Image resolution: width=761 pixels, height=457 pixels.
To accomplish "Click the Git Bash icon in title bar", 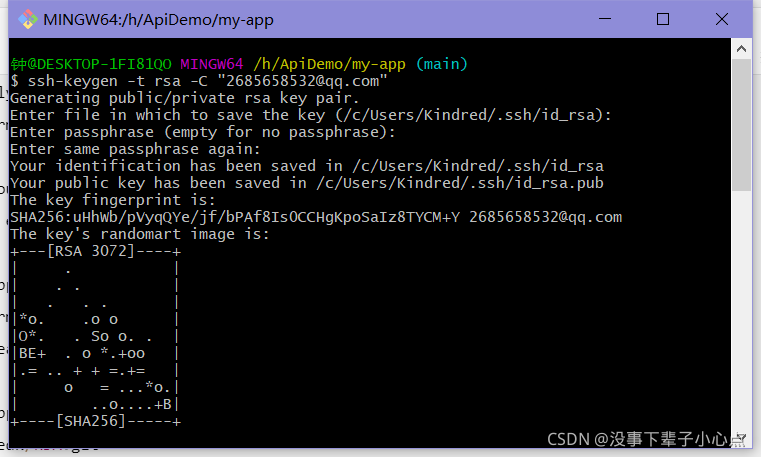I will tap(28, 19).
